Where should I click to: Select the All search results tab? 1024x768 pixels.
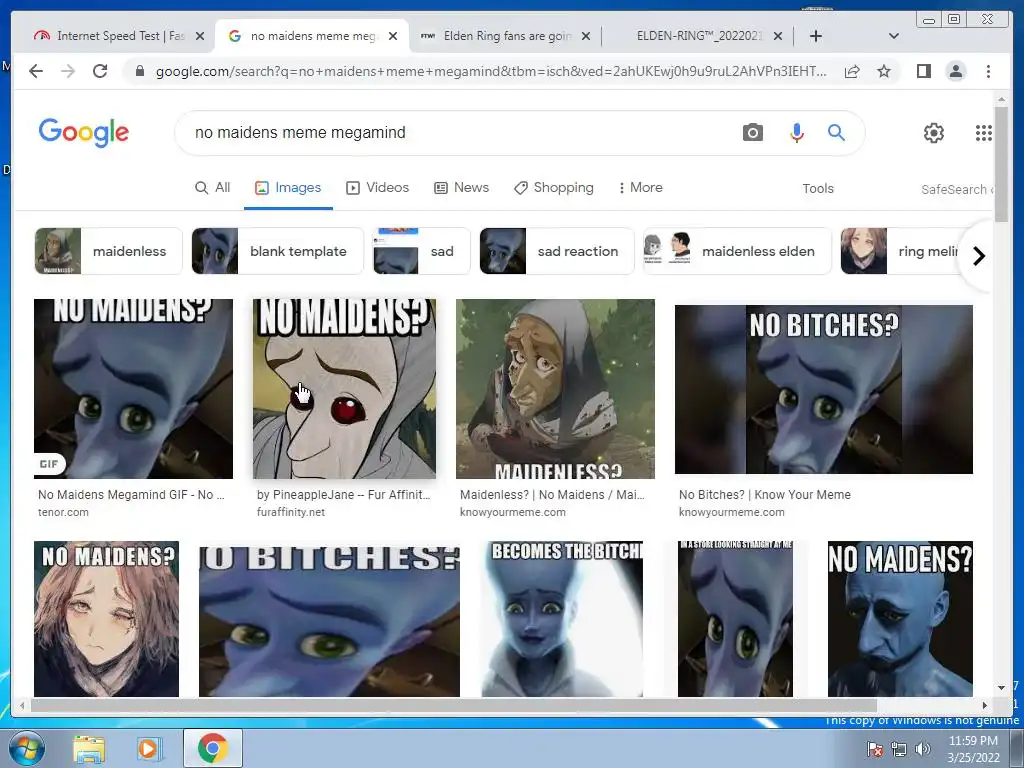213,188
